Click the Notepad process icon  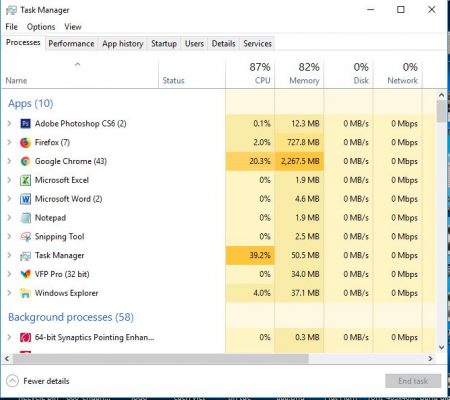25,218
